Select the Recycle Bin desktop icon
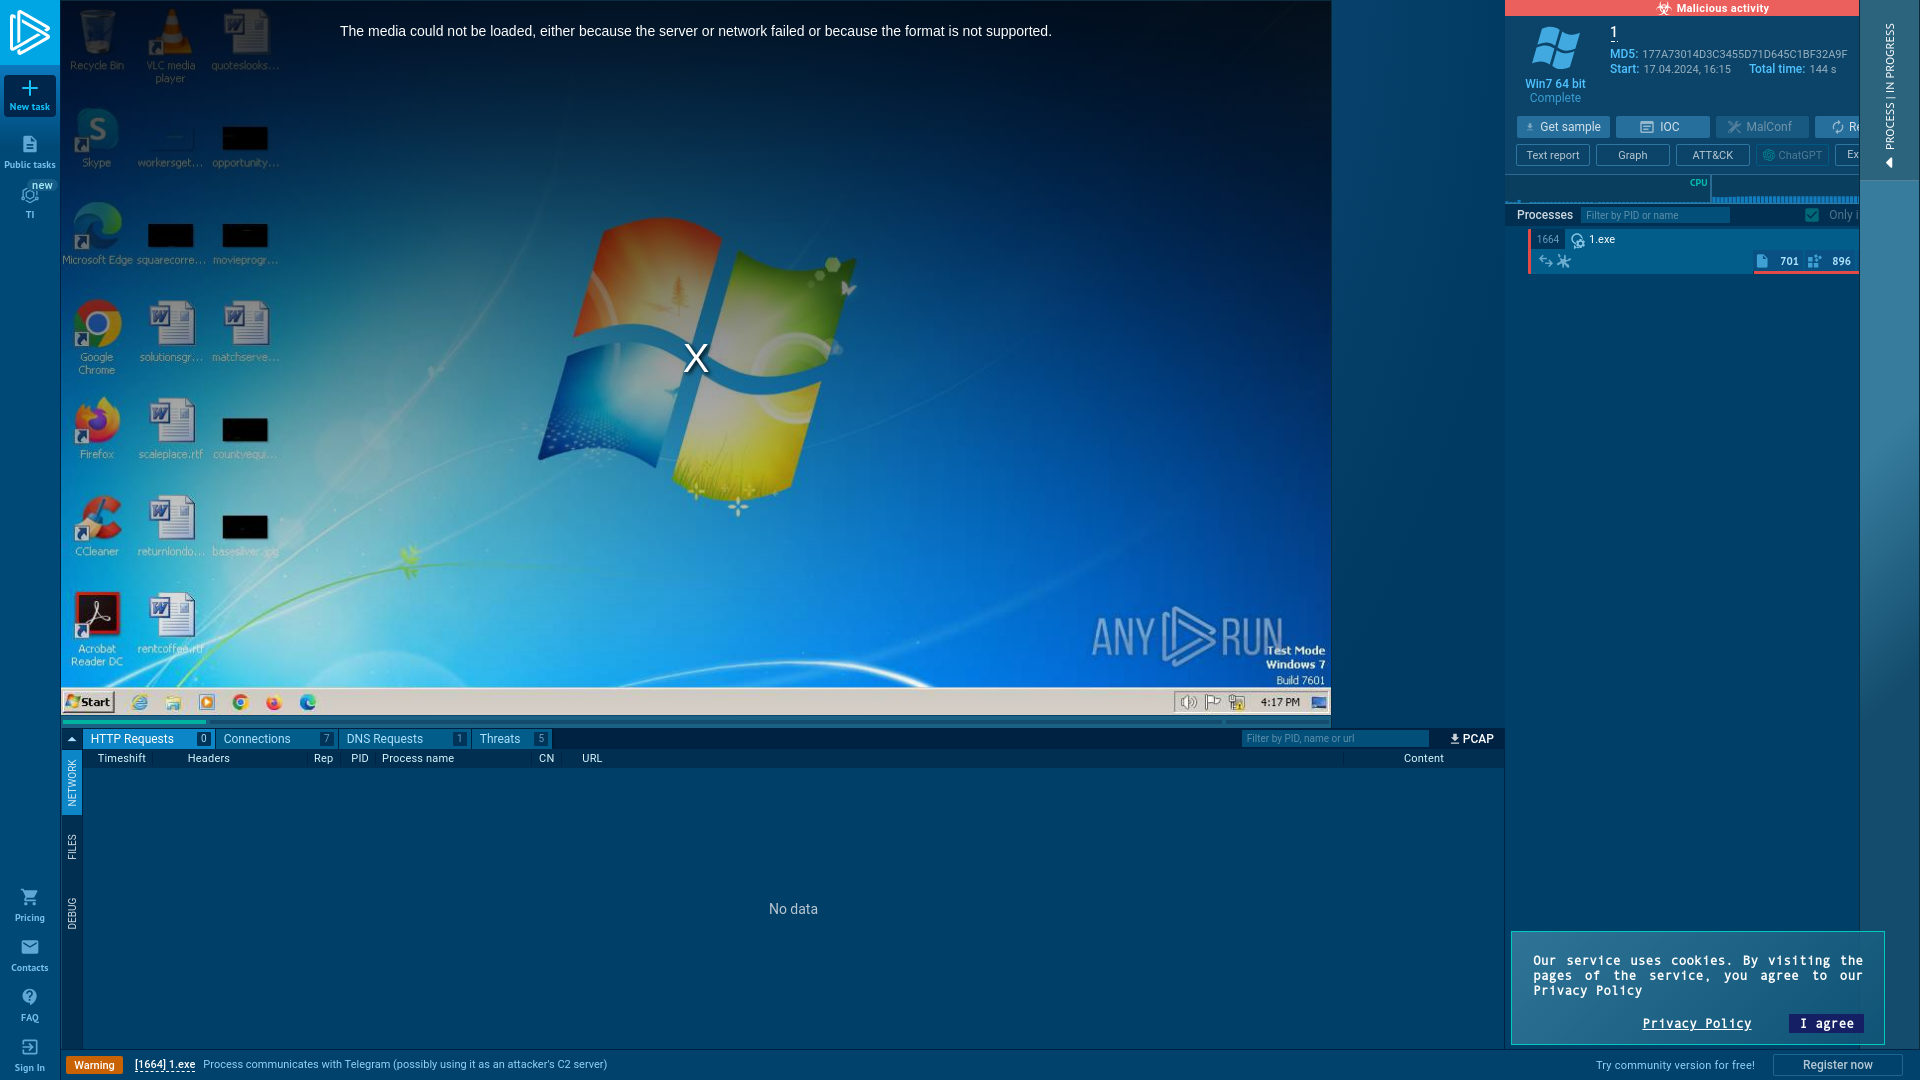Image resolution: width=1920 pixels, height=1080 pixels. pyautogui.click(x=97, y=41)
